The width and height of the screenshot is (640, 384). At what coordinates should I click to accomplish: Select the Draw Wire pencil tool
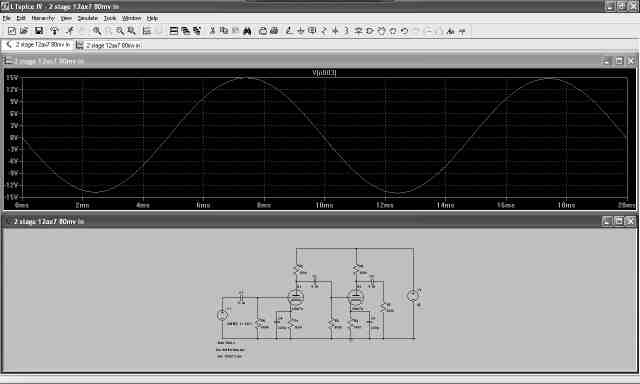pos(289,31)
